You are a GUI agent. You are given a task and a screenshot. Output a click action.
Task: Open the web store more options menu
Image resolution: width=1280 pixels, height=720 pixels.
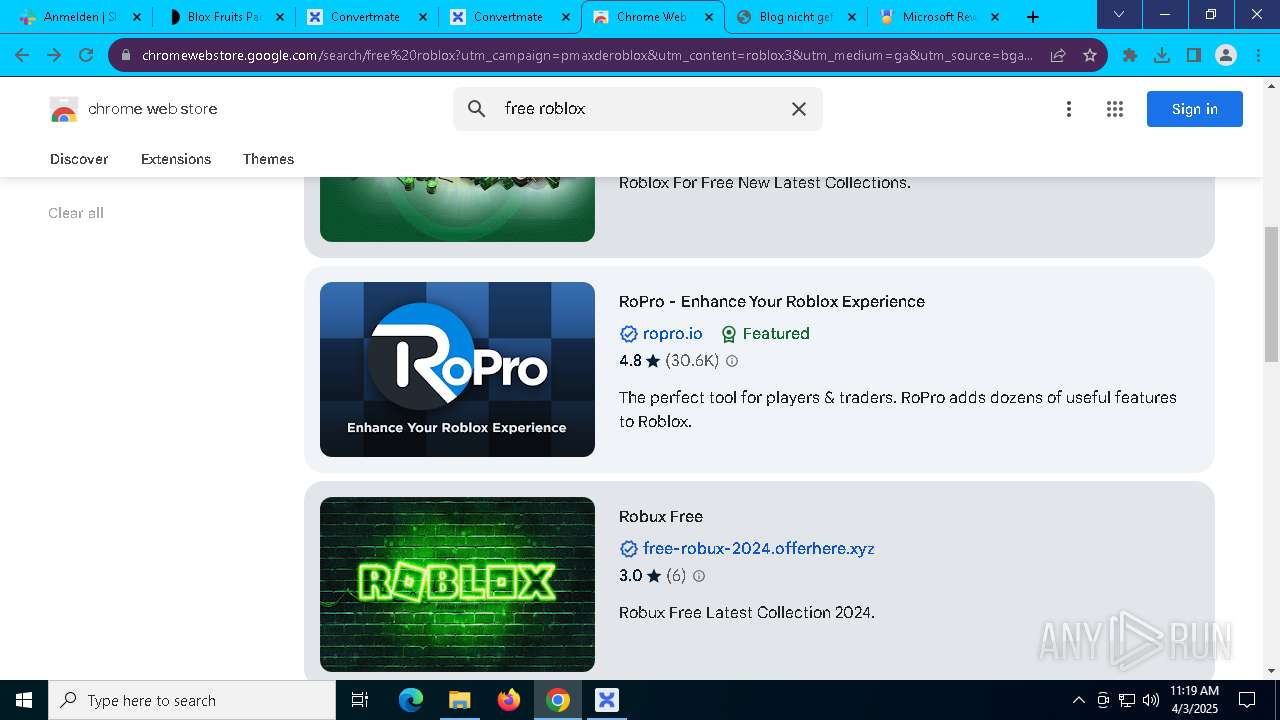coord(1069,109)
